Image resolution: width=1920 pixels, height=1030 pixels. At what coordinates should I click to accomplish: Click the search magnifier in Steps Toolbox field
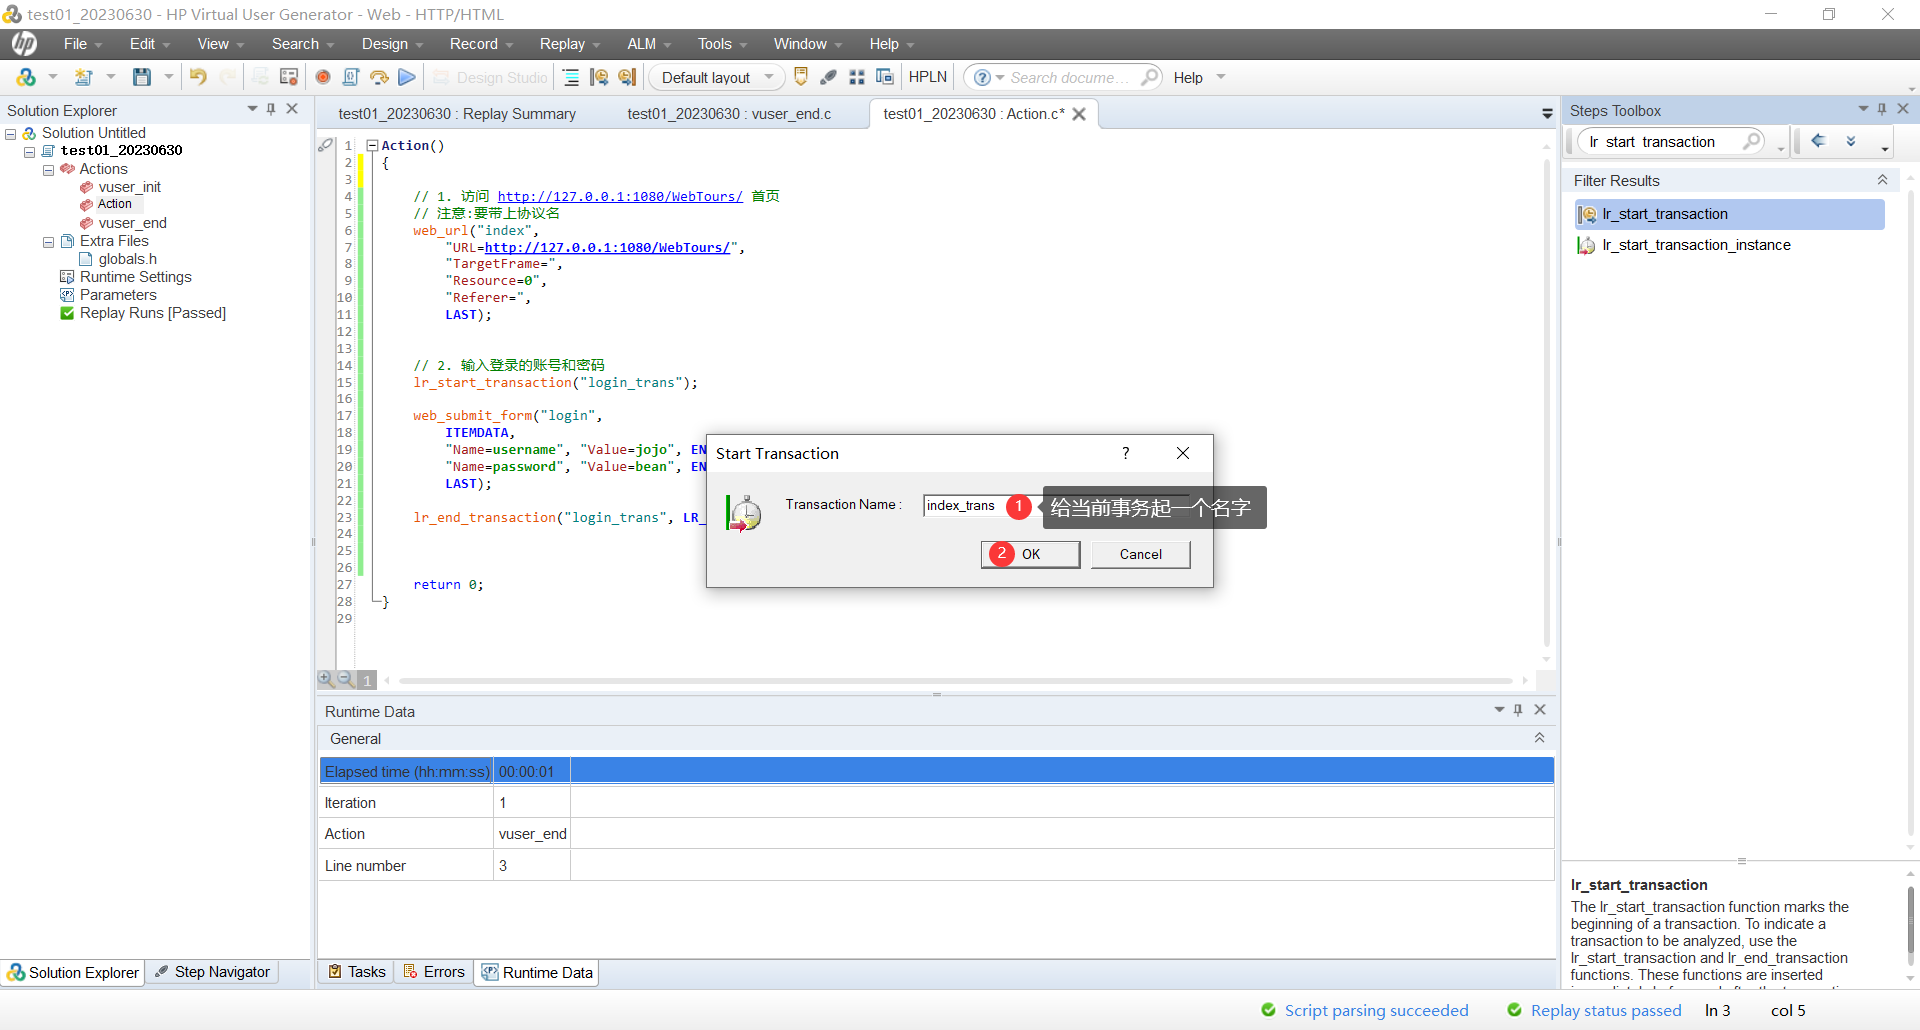click(1752, 141)
